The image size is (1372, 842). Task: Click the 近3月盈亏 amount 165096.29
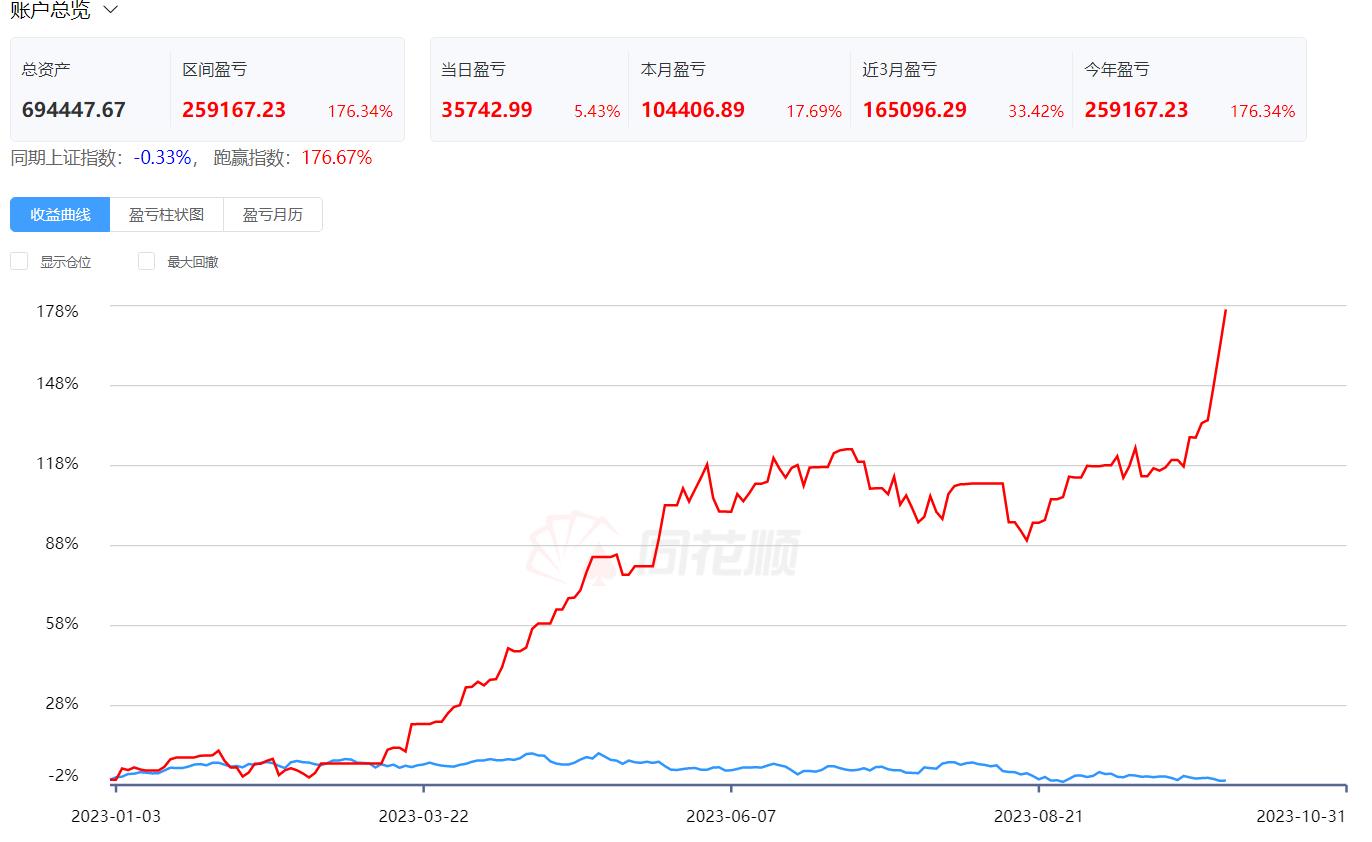point(915,110)
